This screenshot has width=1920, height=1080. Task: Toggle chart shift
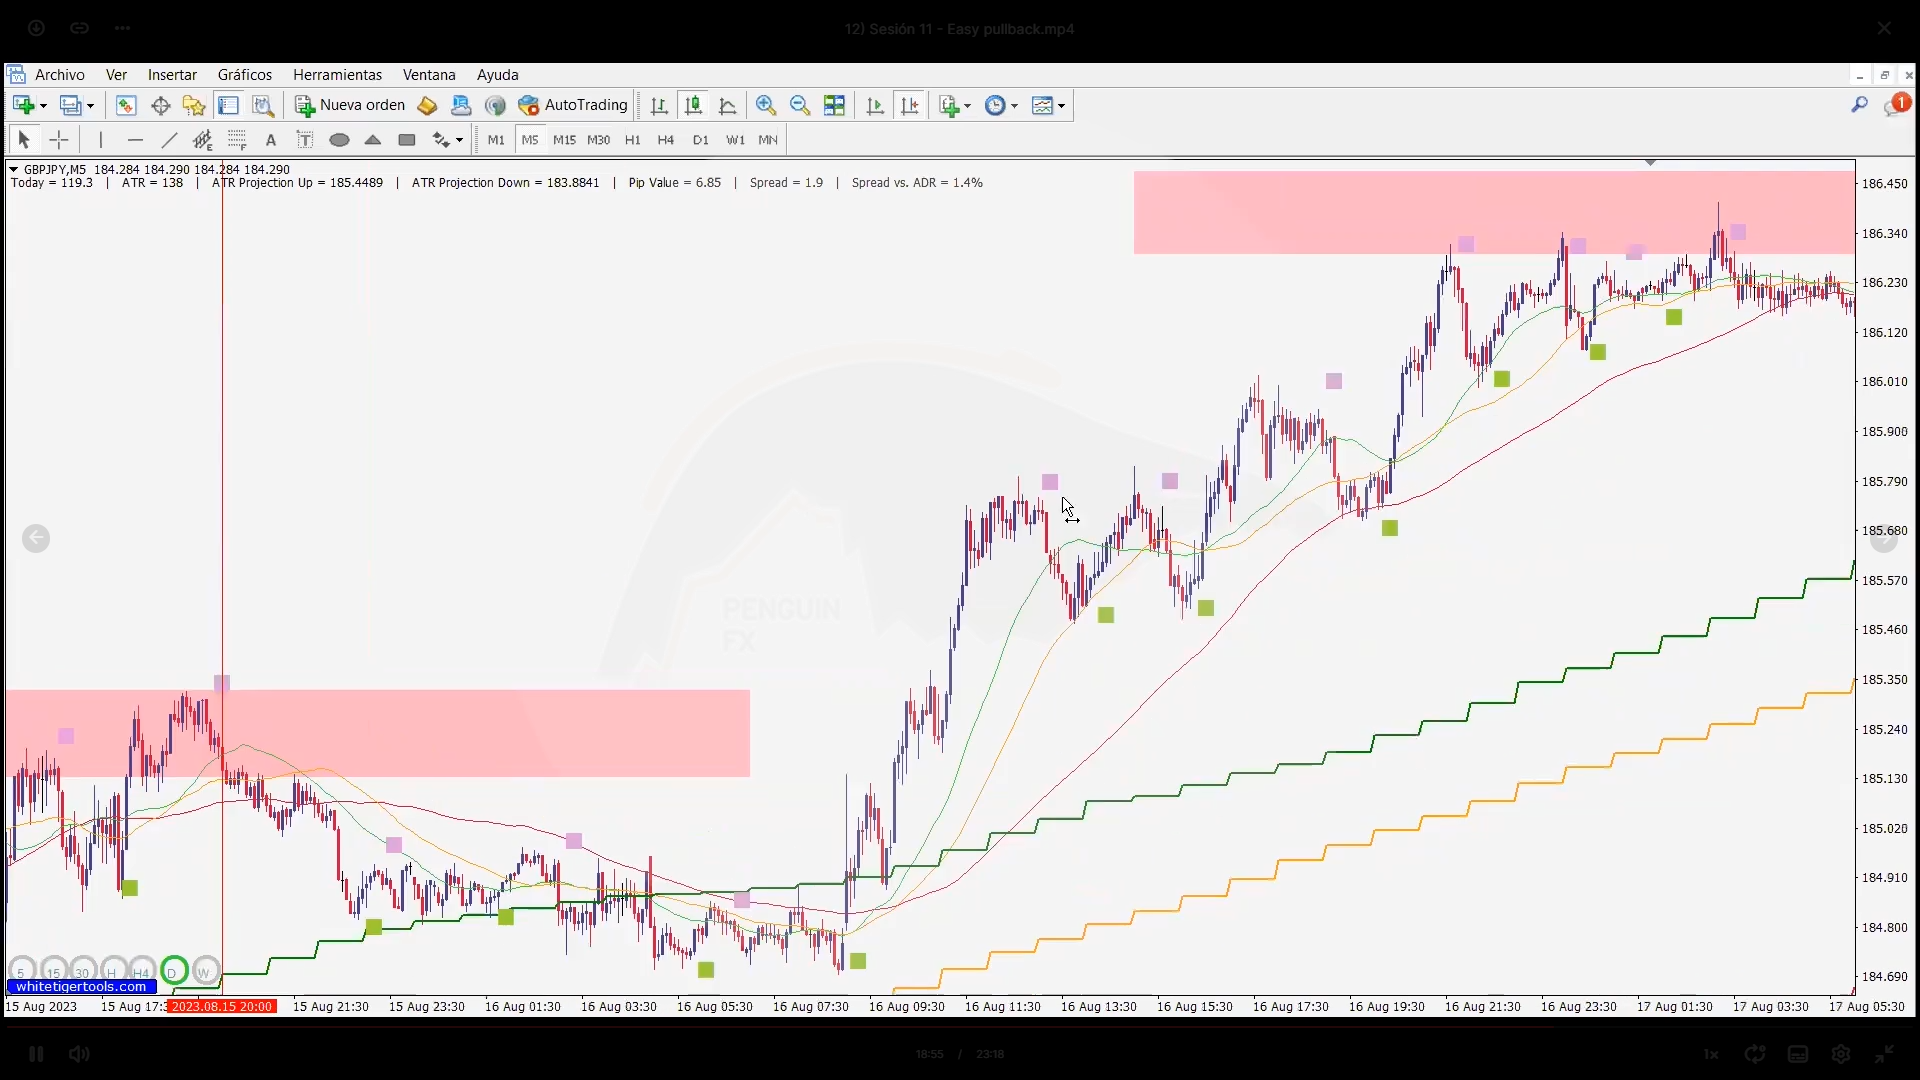point(909,105)
